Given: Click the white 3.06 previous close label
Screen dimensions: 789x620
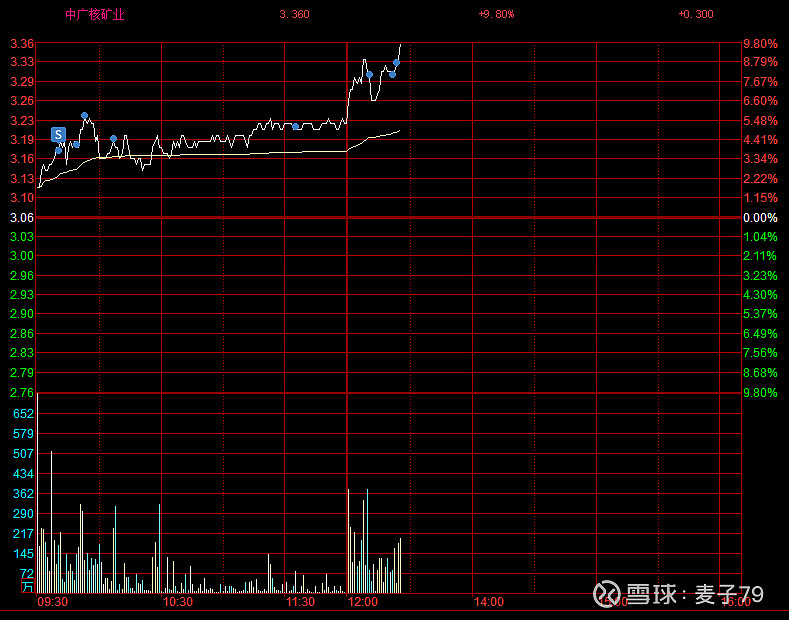Looking at the screenshot, I should tap(22, 217).
